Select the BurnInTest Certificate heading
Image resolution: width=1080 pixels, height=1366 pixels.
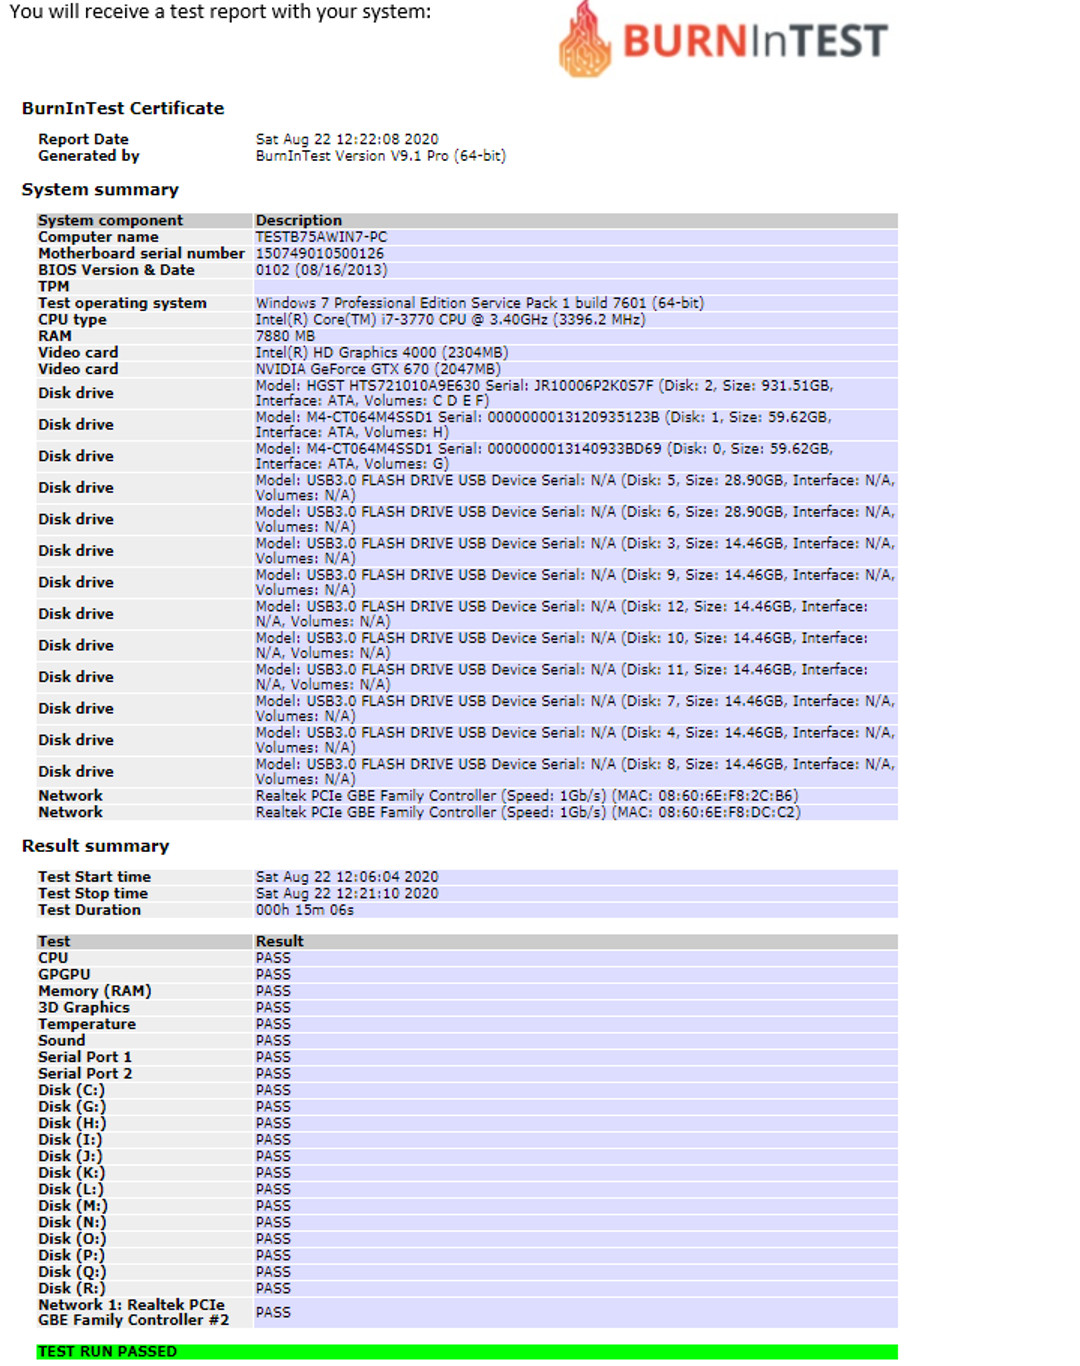point(123,108)
